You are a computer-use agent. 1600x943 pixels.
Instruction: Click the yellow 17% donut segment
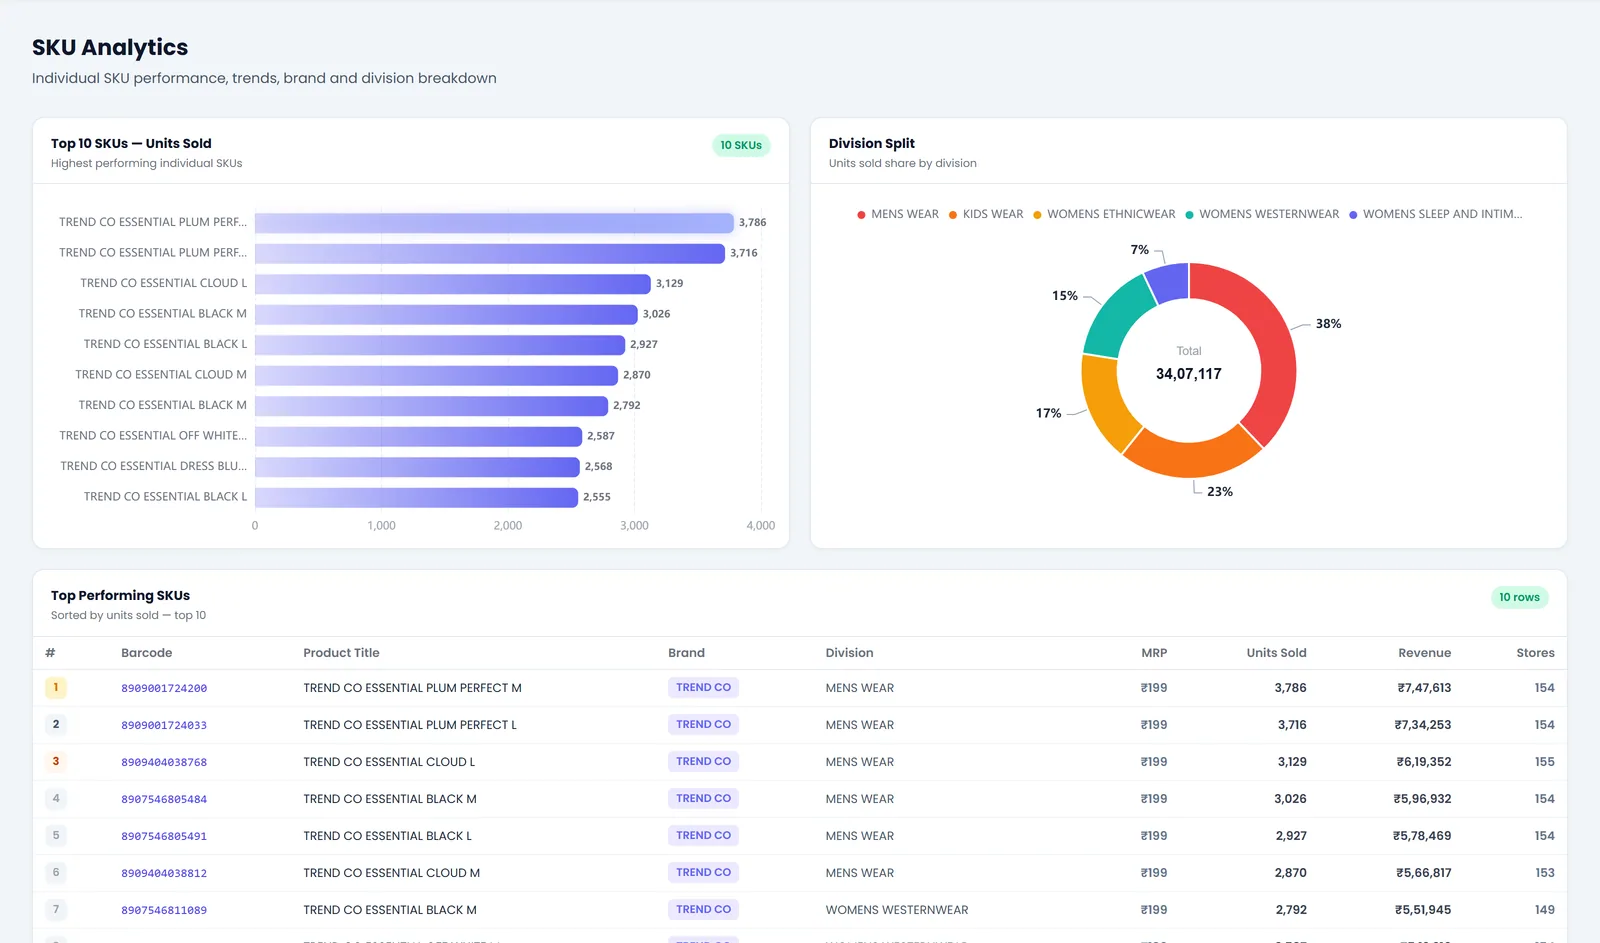(1105, 405)
